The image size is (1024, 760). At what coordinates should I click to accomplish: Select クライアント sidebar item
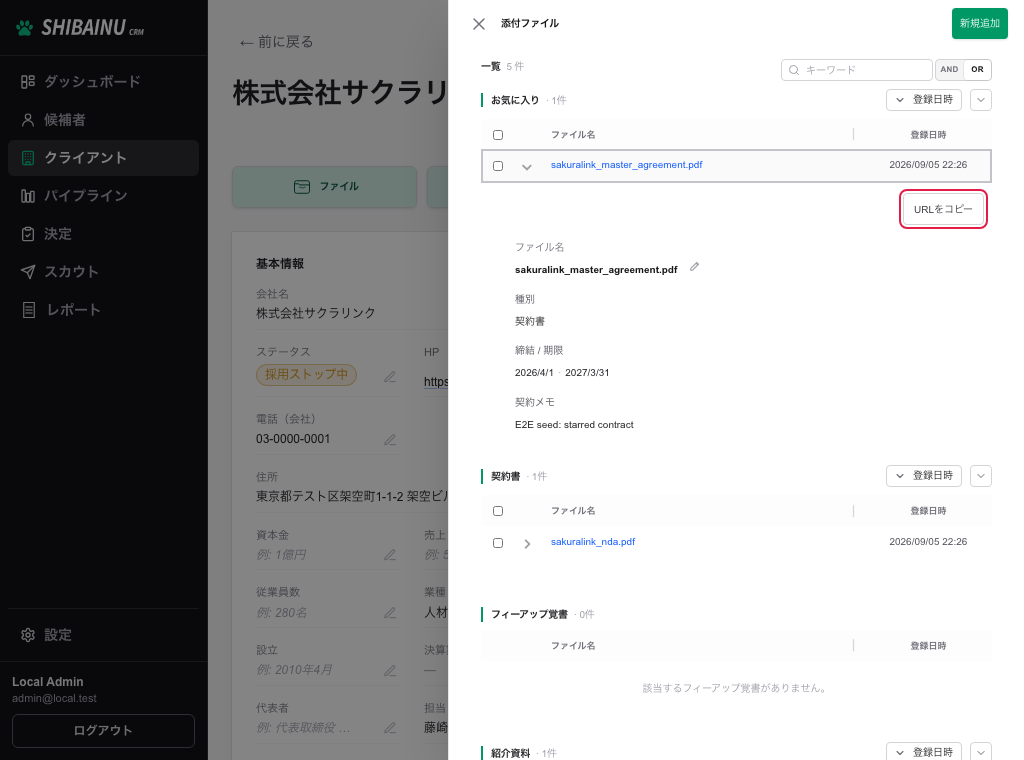pyautogui.click(x=103, y=157)
